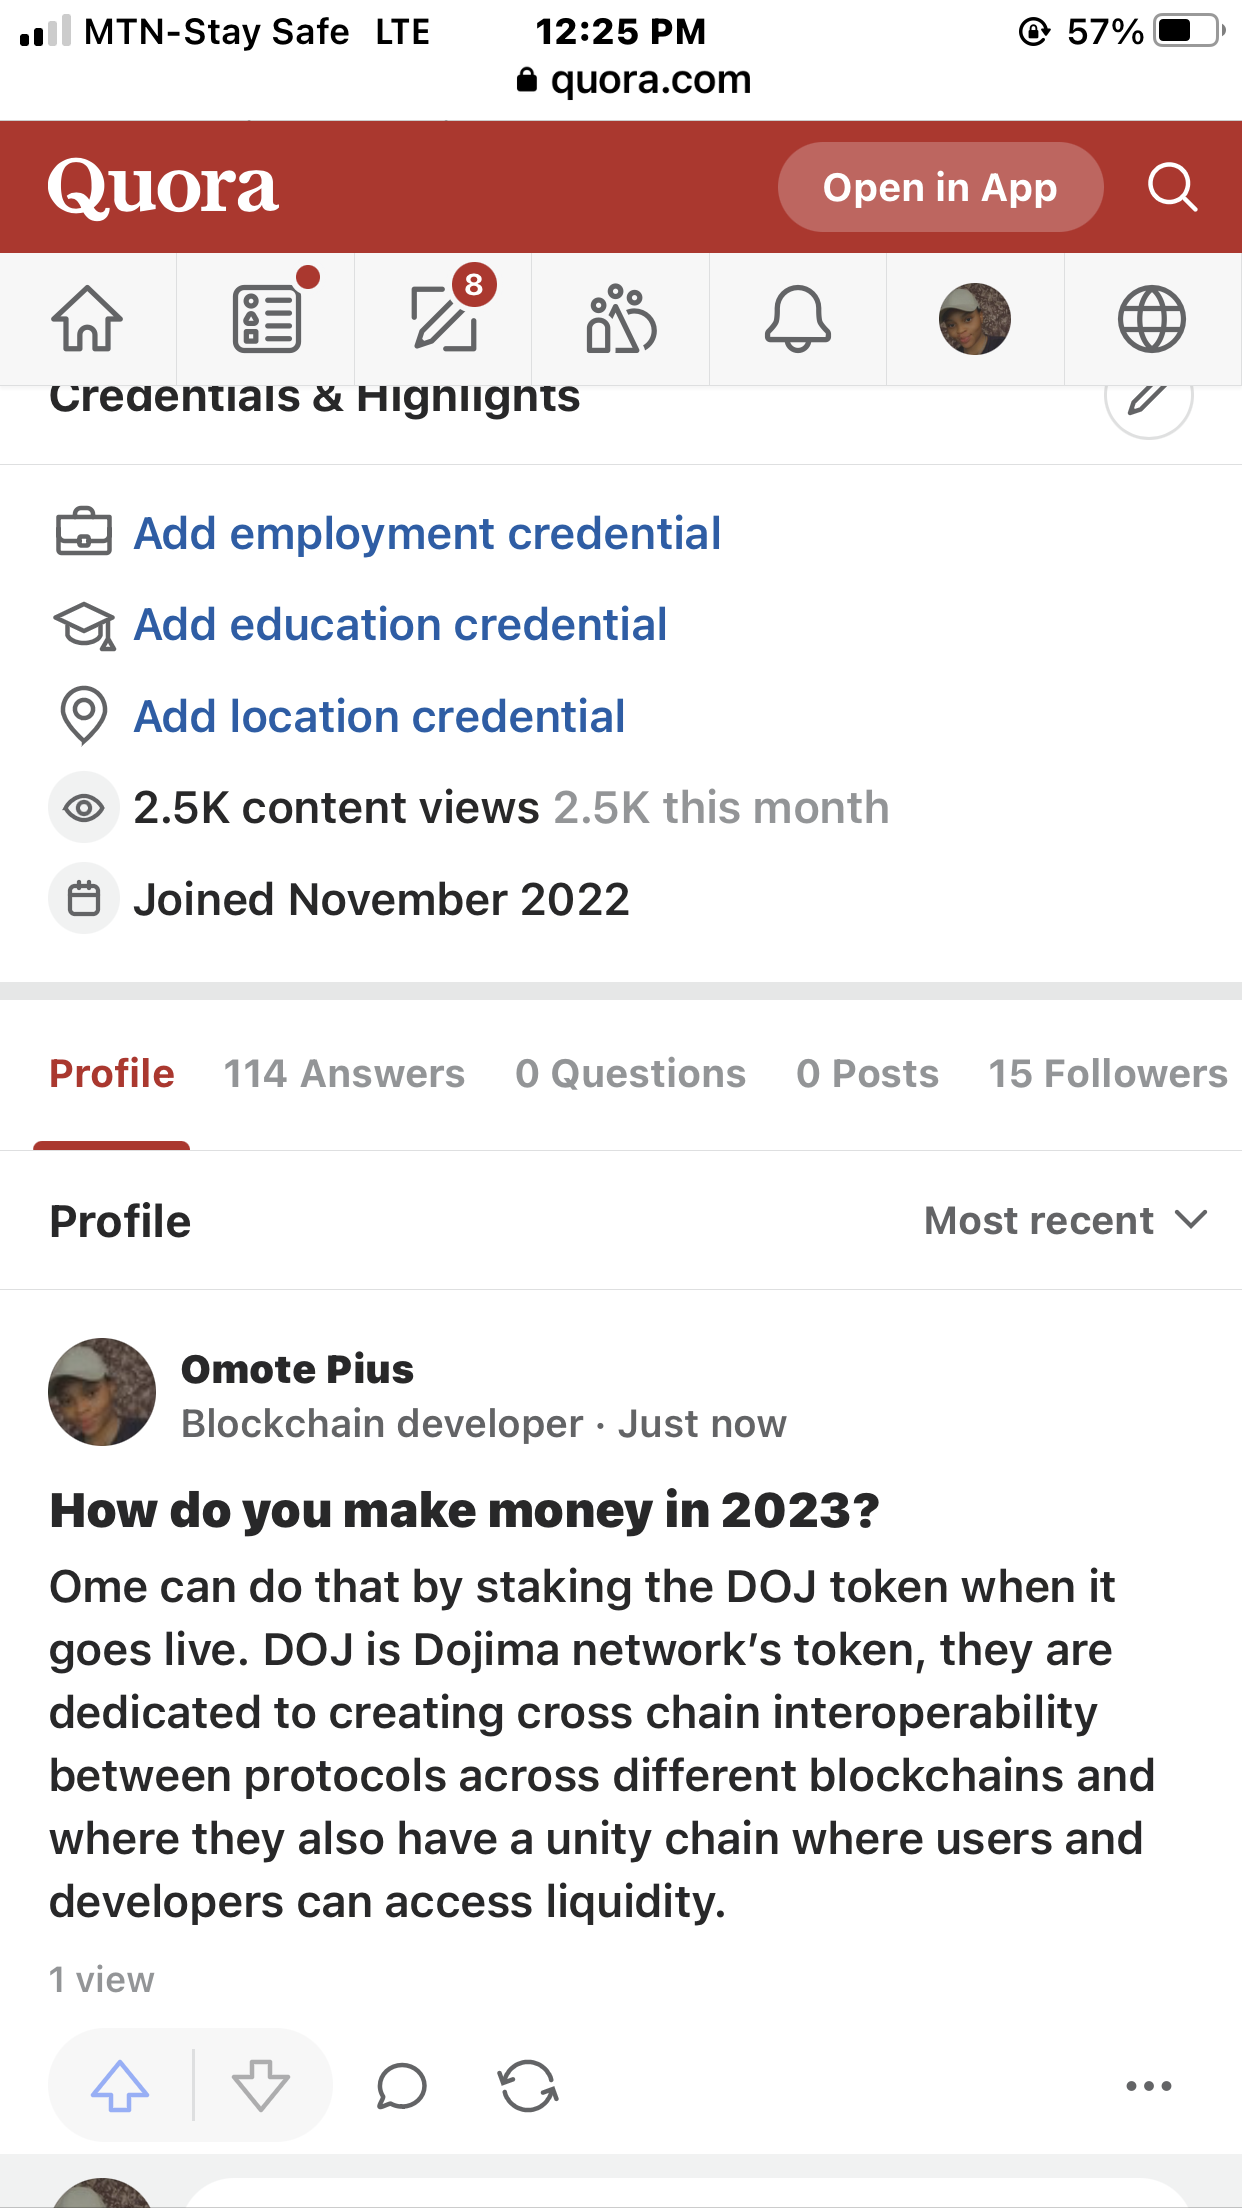Open the profile avatar menu in navbar

(x=974, y=319)
